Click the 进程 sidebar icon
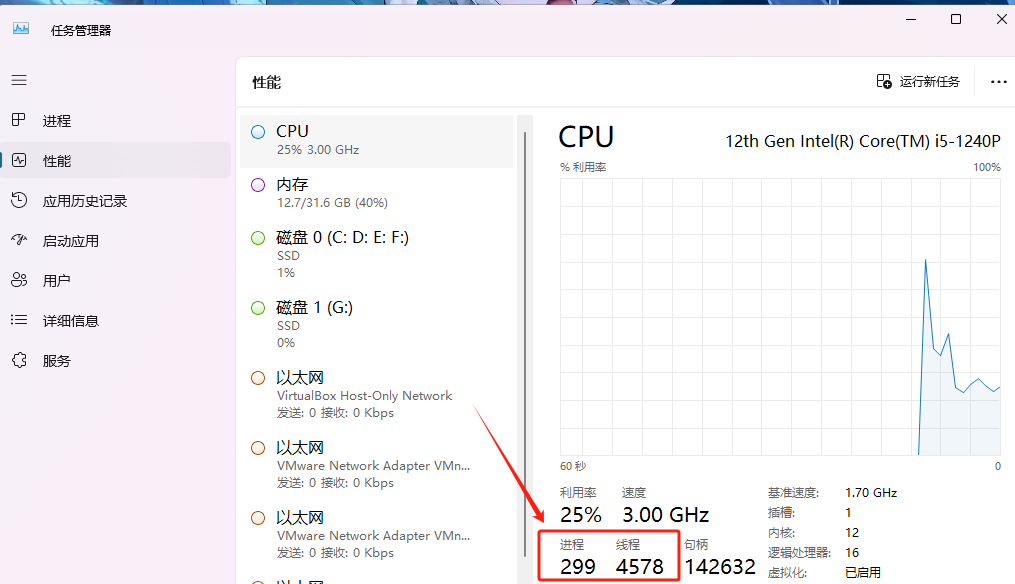 [x=19, y=120]
